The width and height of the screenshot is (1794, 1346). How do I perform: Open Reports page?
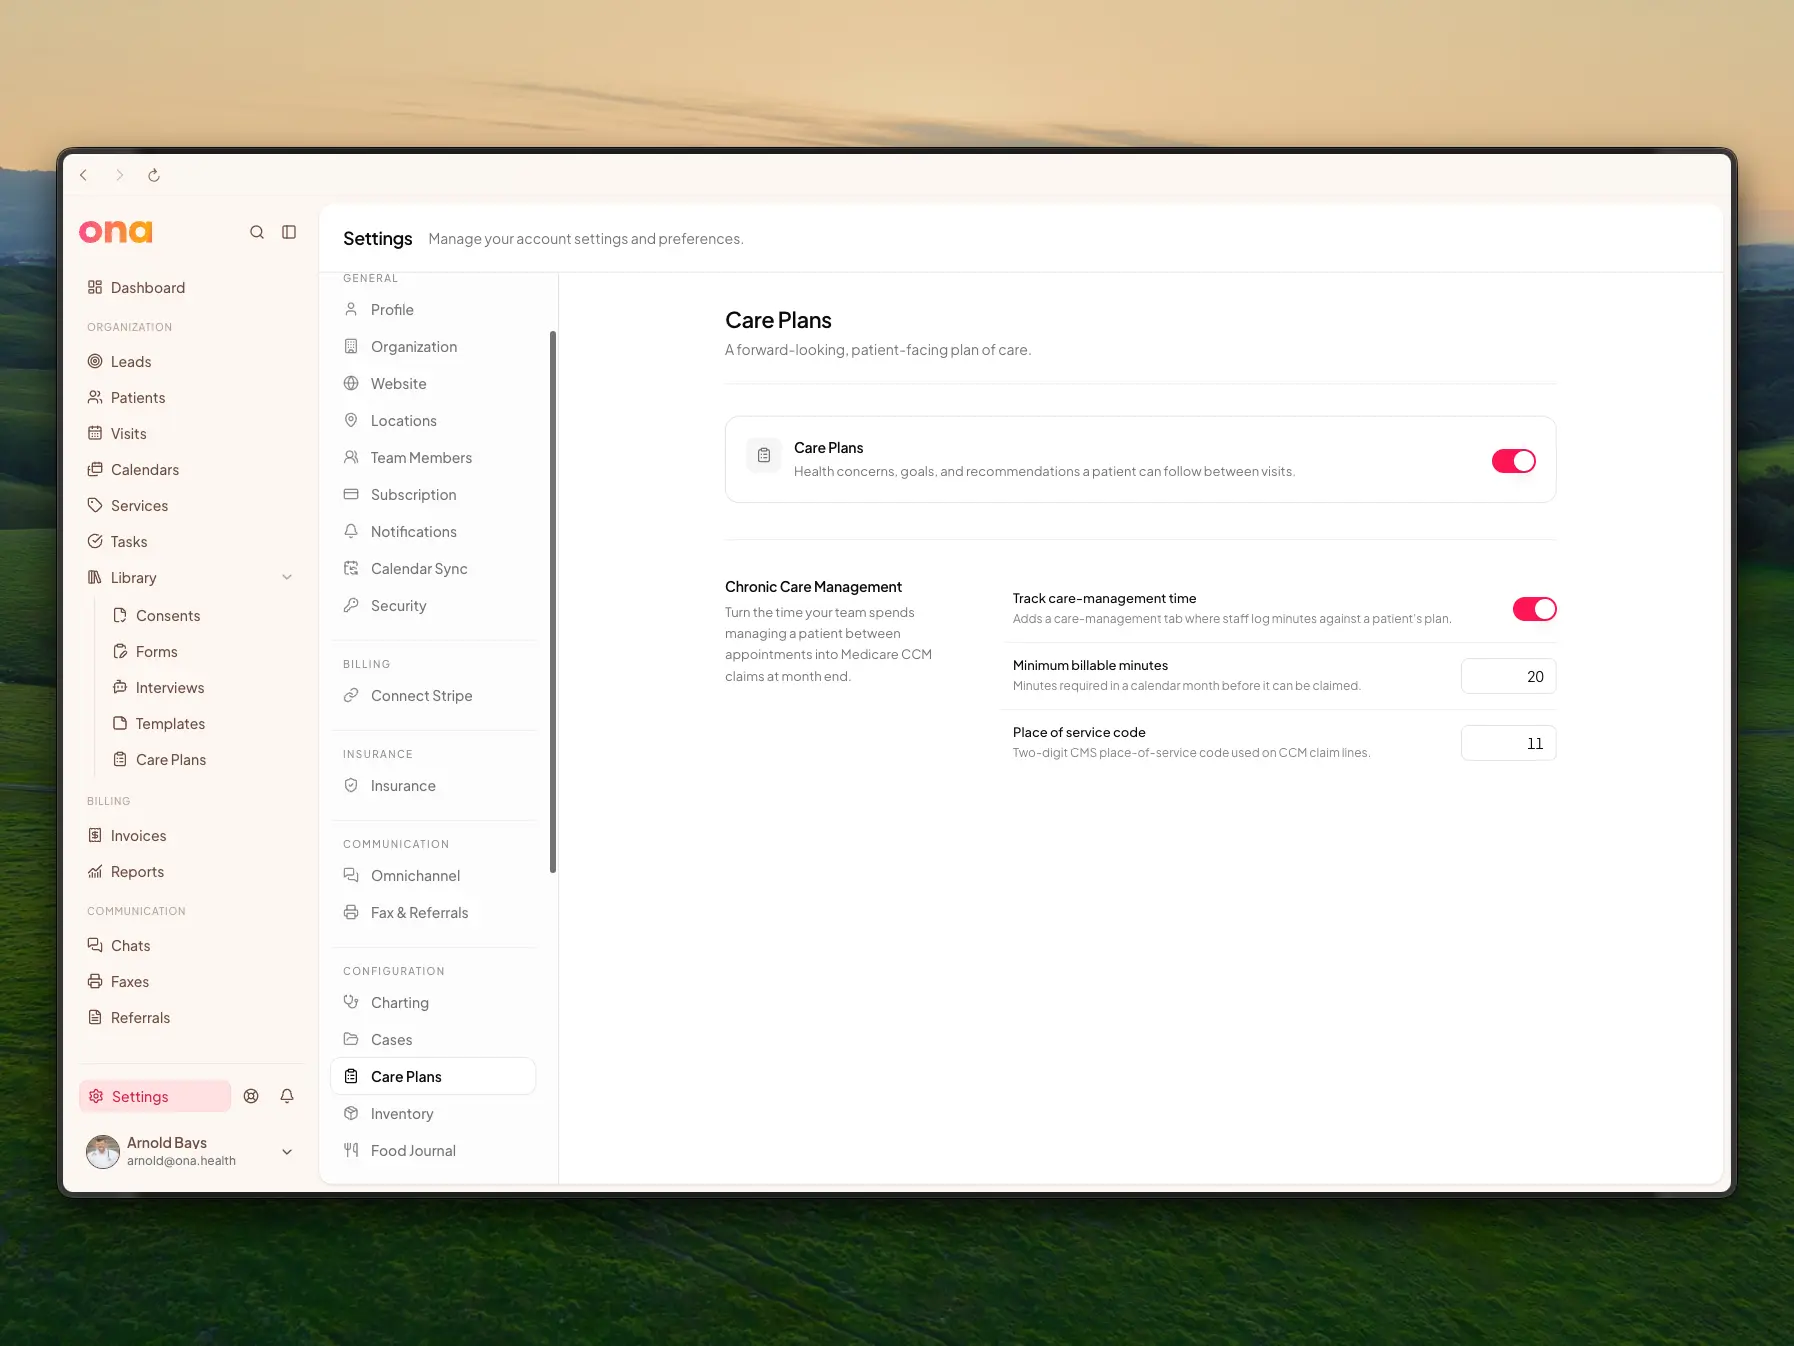[x=190, y=872]
